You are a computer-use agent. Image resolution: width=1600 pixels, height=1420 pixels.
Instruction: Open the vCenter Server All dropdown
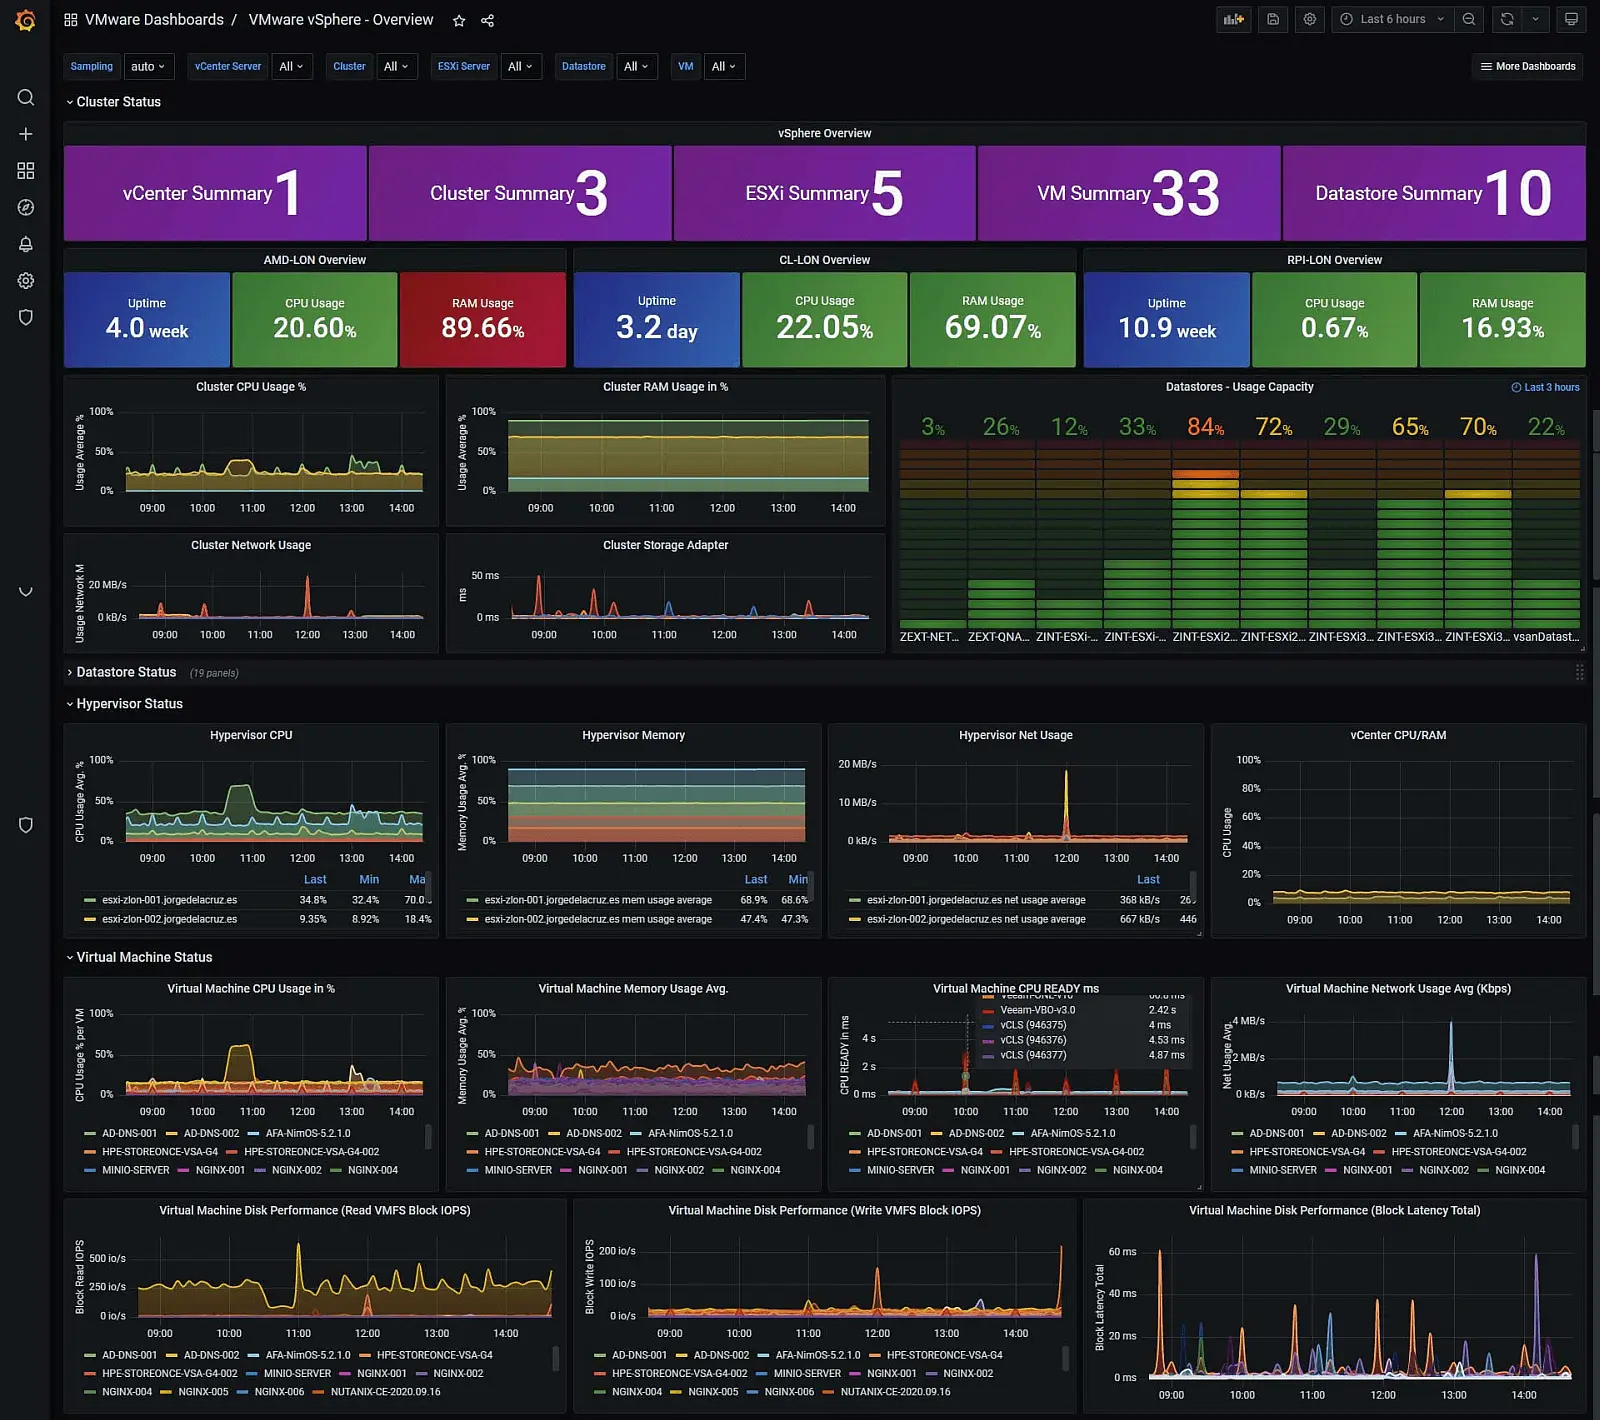(292, 67)
